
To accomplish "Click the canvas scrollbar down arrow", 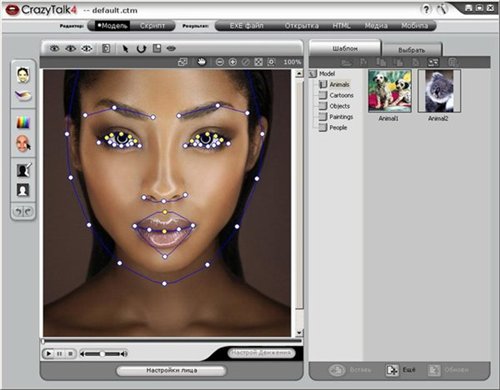I will [x=299, y=332].
